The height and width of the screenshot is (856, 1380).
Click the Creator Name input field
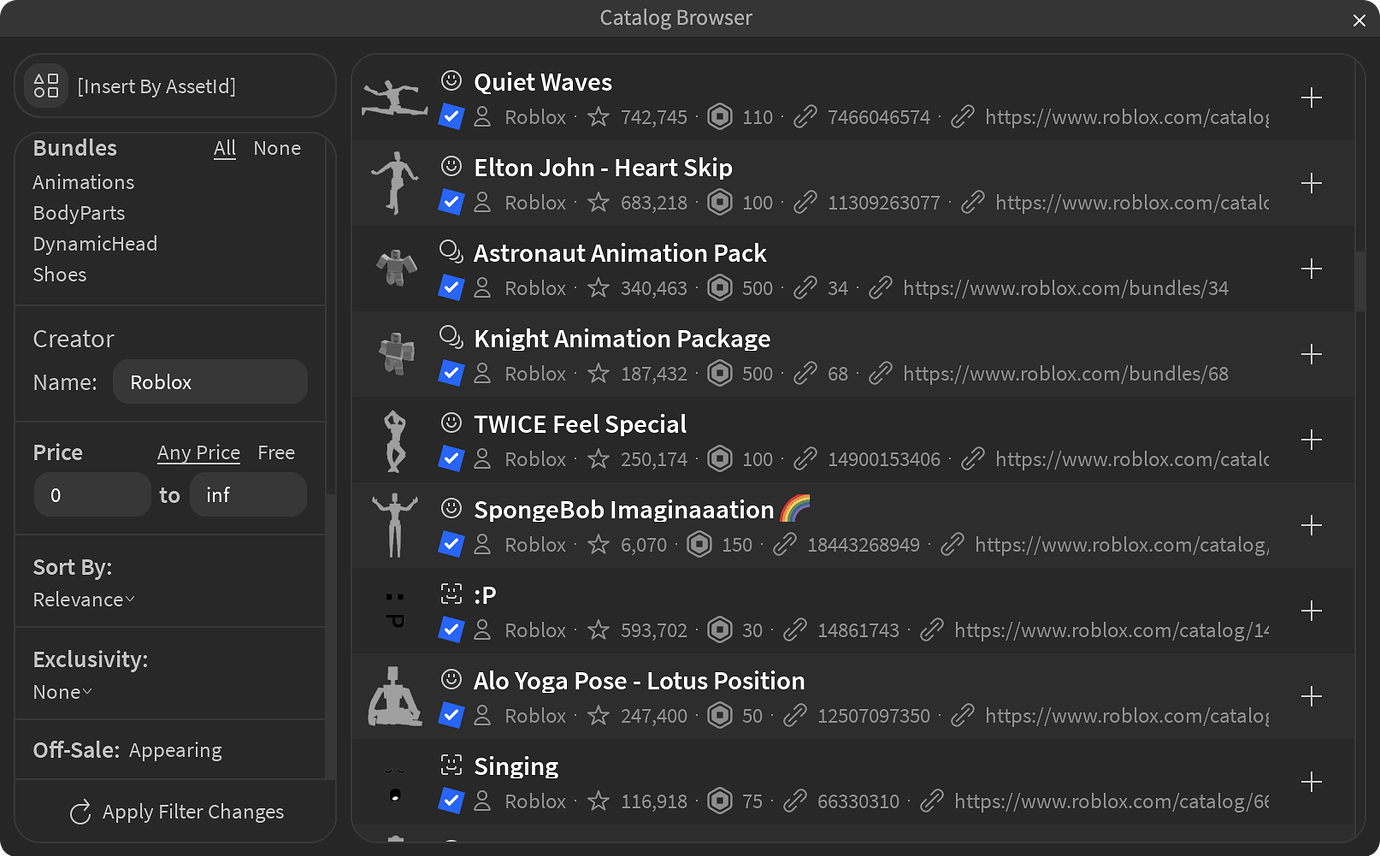point(210,382)
